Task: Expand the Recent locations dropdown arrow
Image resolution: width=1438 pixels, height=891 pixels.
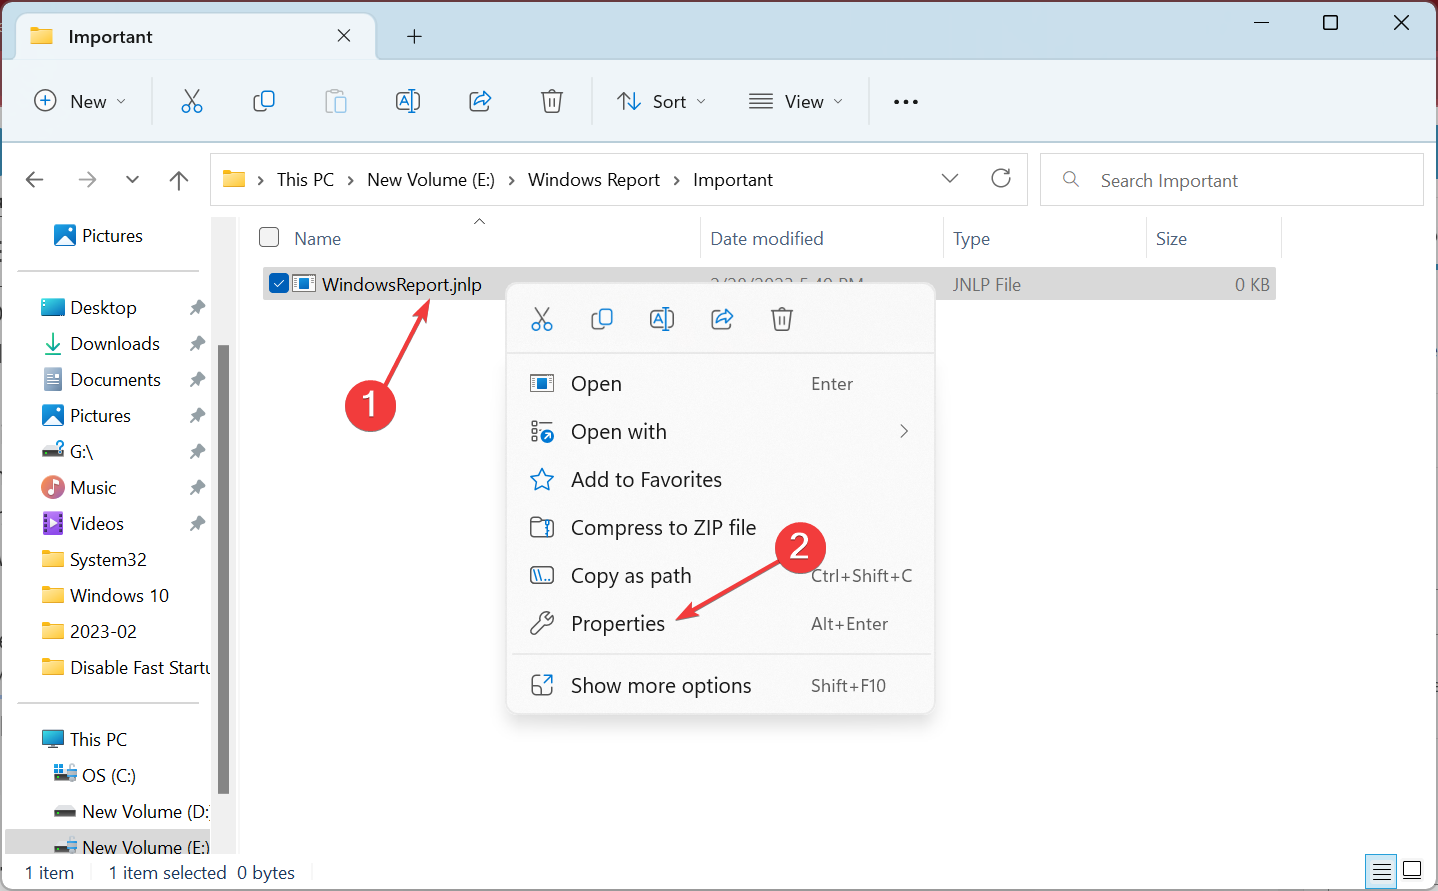Action: click(132, 180)
